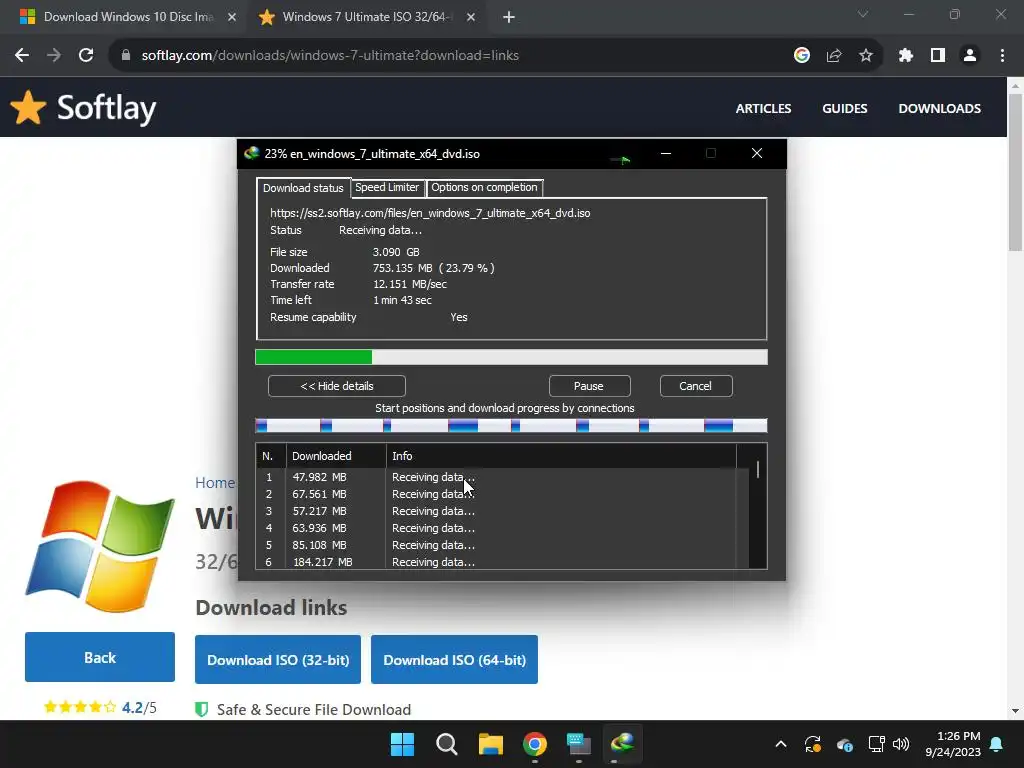
Task: Open Chrome from taskbar
Action: 535,744
